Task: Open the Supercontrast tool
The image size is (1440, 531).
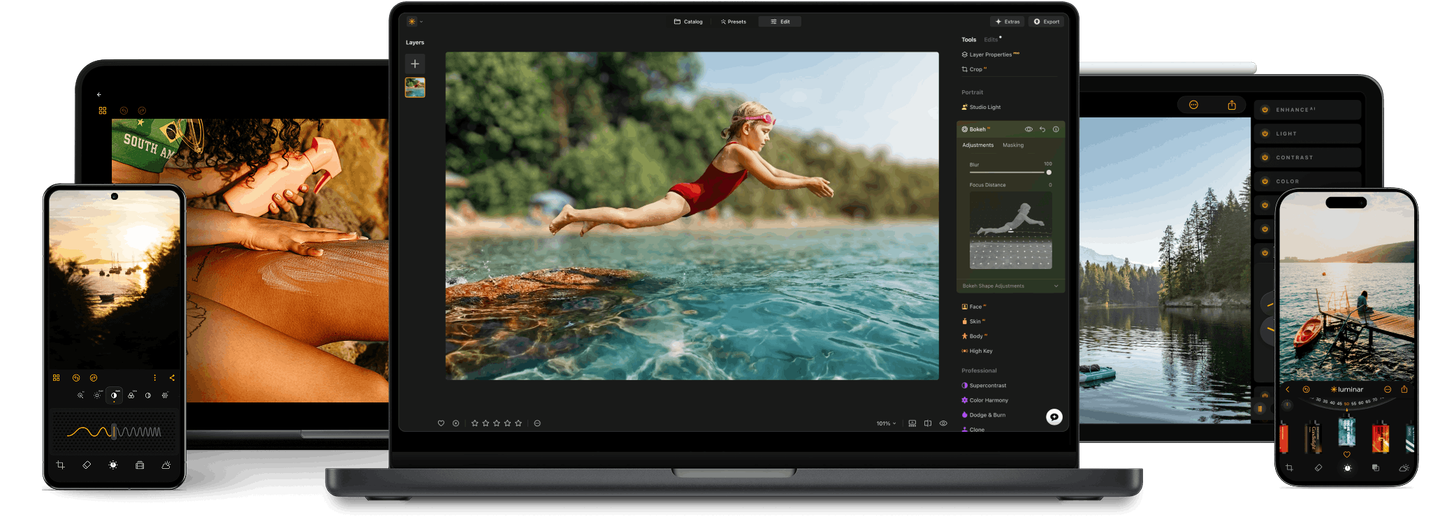Action: 986,385
